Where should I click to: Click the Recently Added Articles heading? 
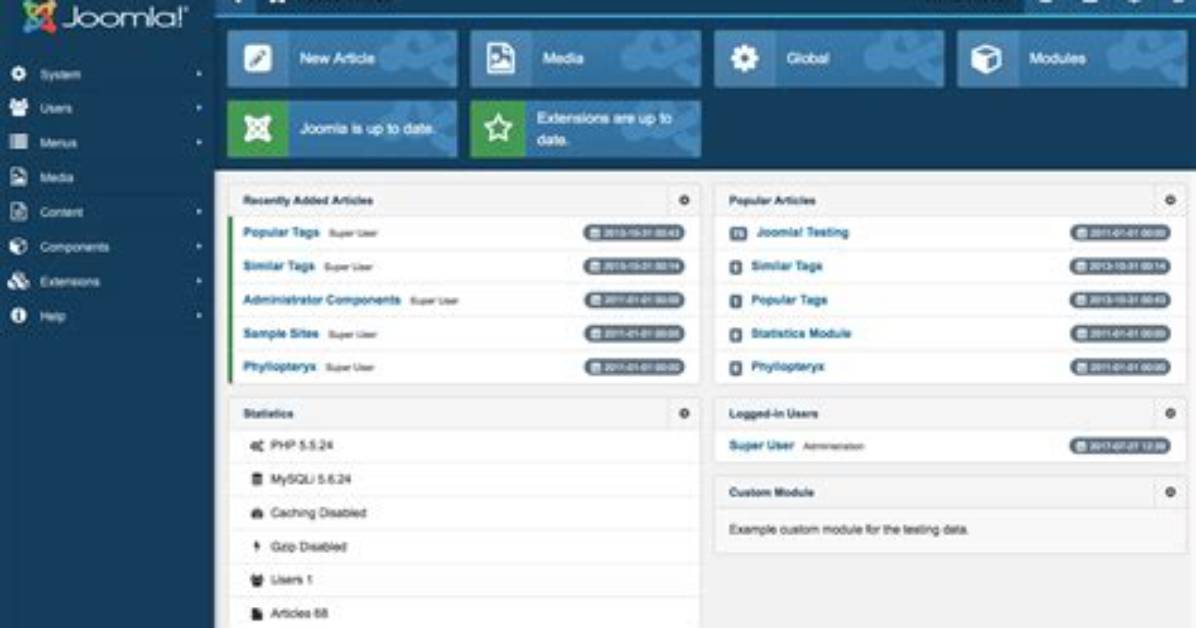pos(307,200)
